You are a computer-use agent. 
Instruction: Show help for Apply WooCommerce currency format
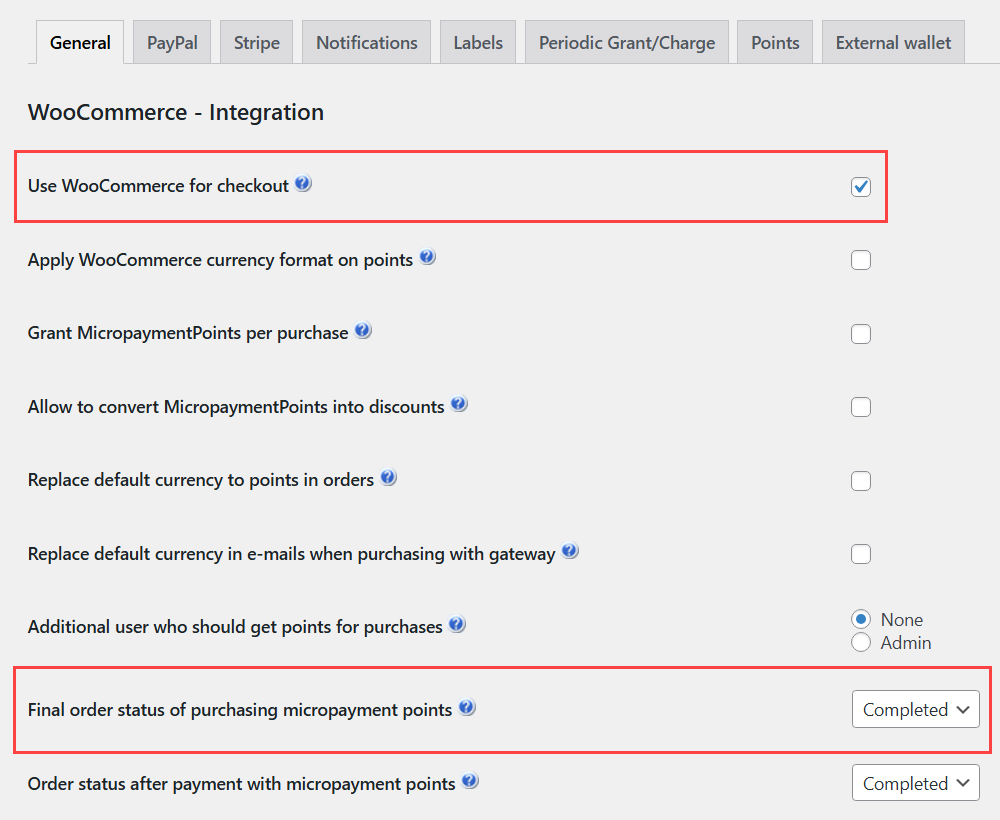[x=427, y=258]
